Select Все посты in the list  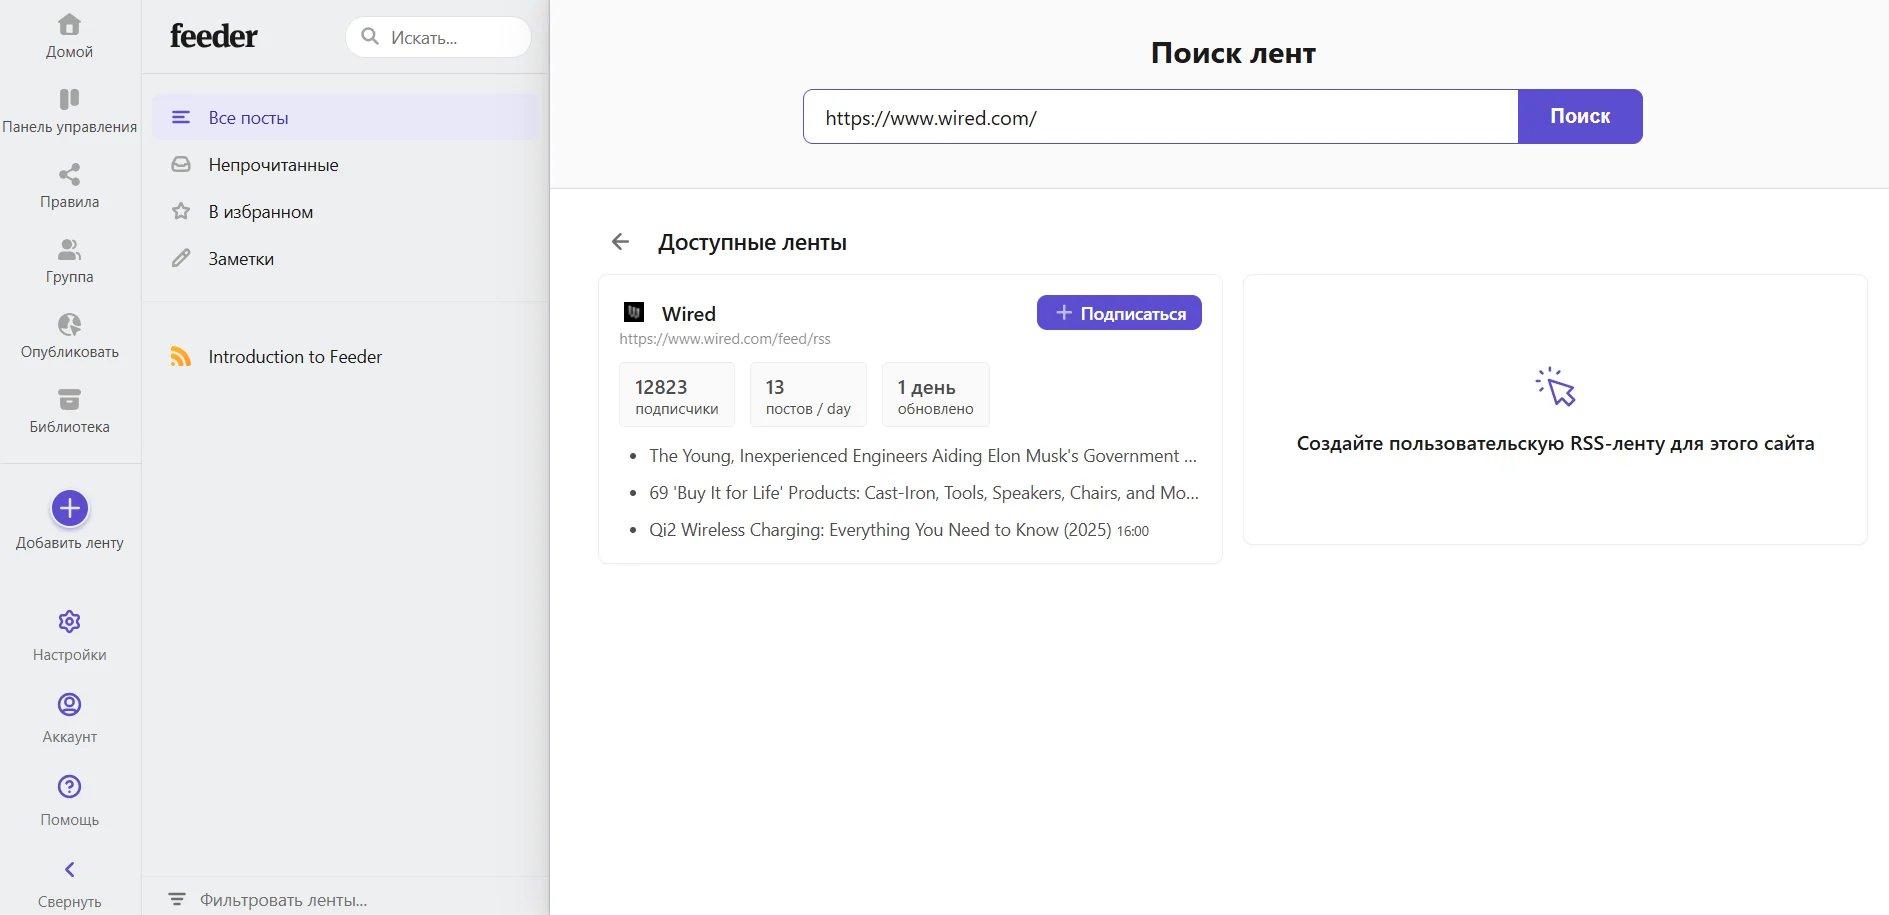pos(345,117)
